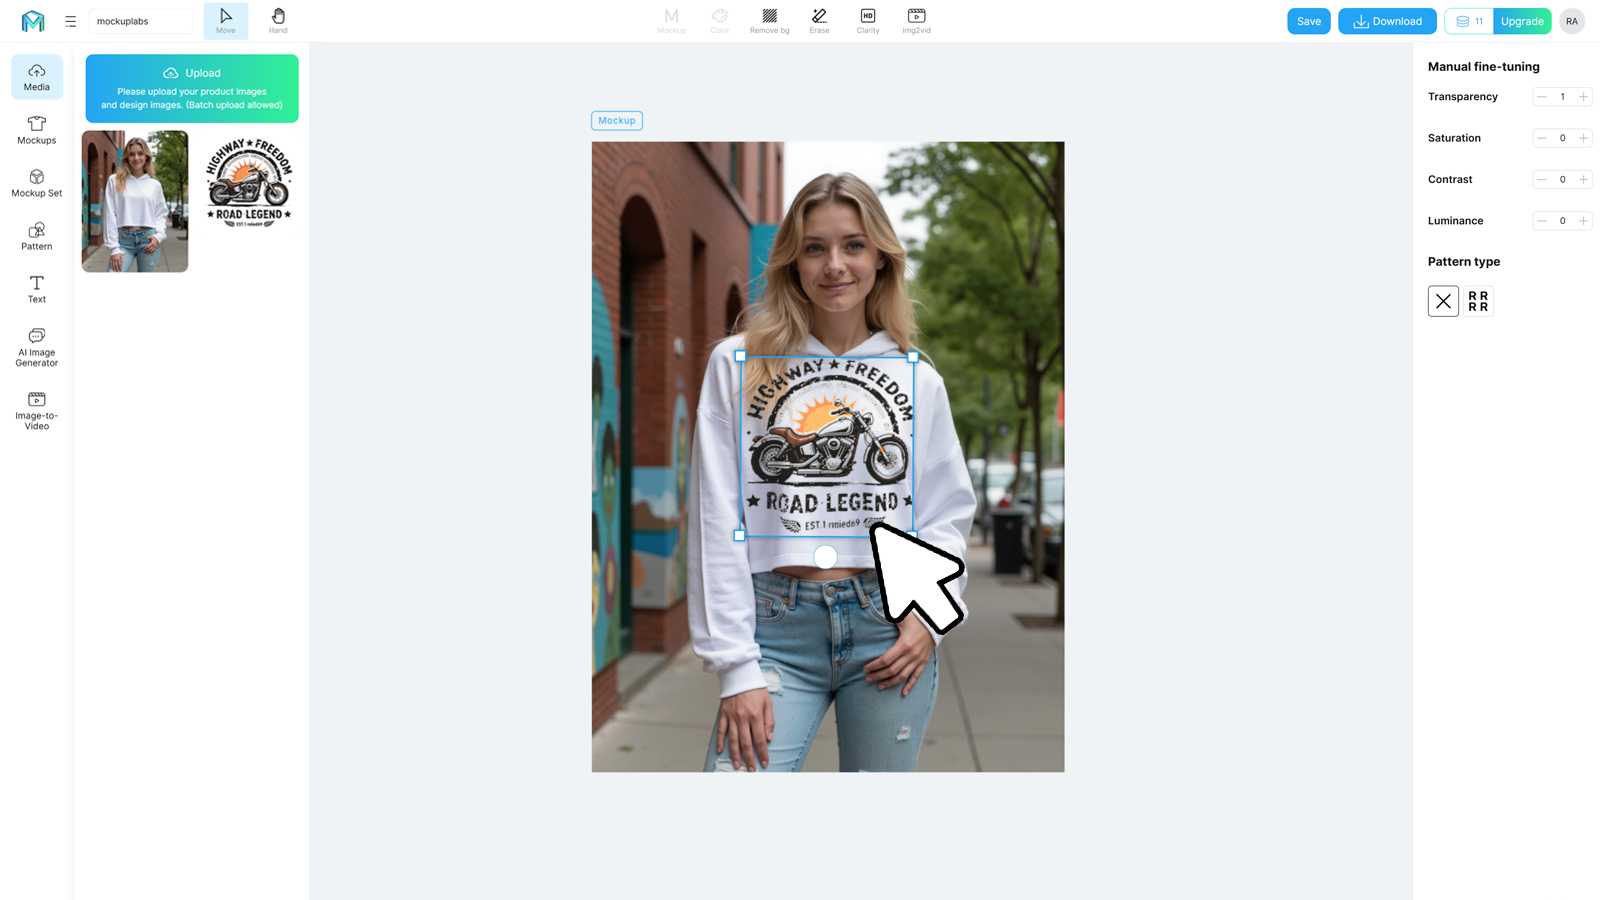
Task: Apply the Remove bg tool
Action: click(770, 21)
